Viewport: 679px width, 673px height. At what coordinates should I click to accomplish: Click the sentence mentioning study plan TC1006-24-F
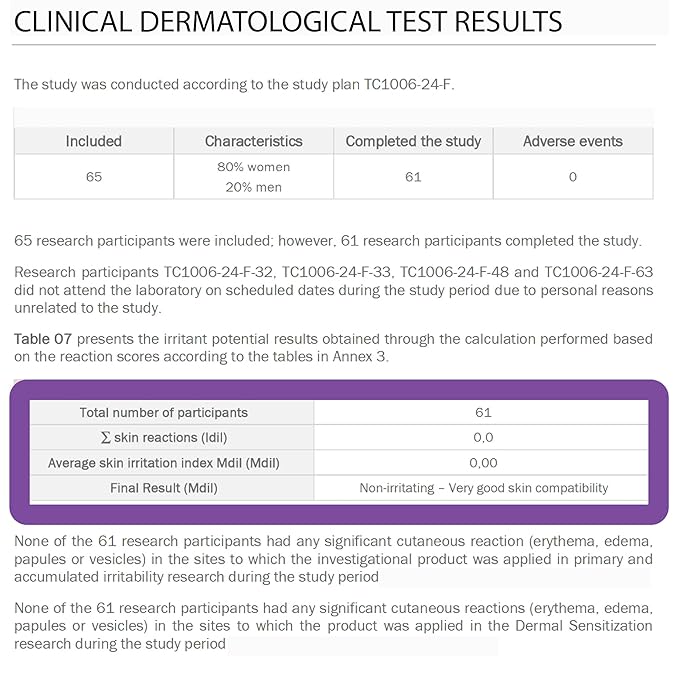pos(233,84)
